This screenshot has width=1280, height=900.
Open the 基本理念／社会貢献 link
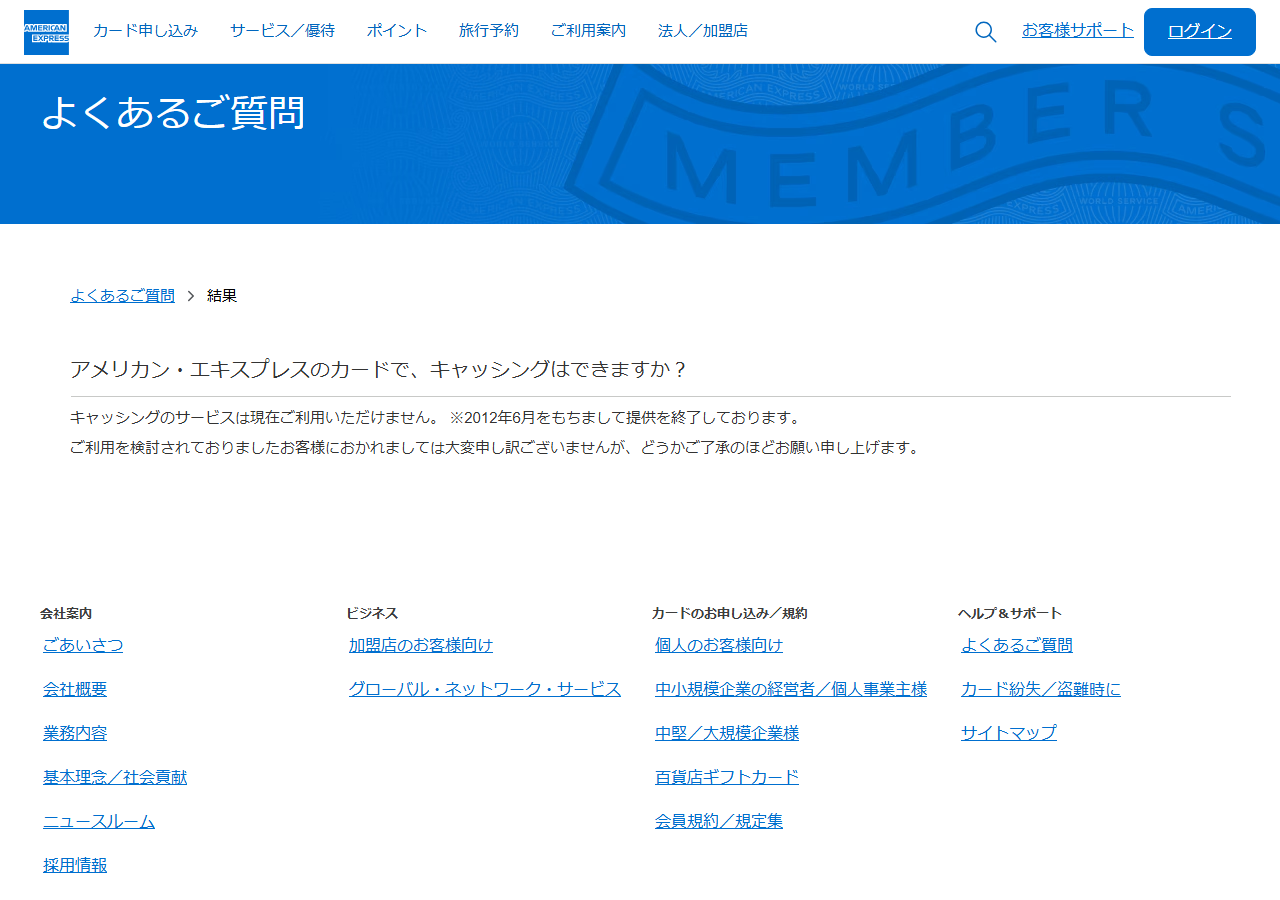115,777
